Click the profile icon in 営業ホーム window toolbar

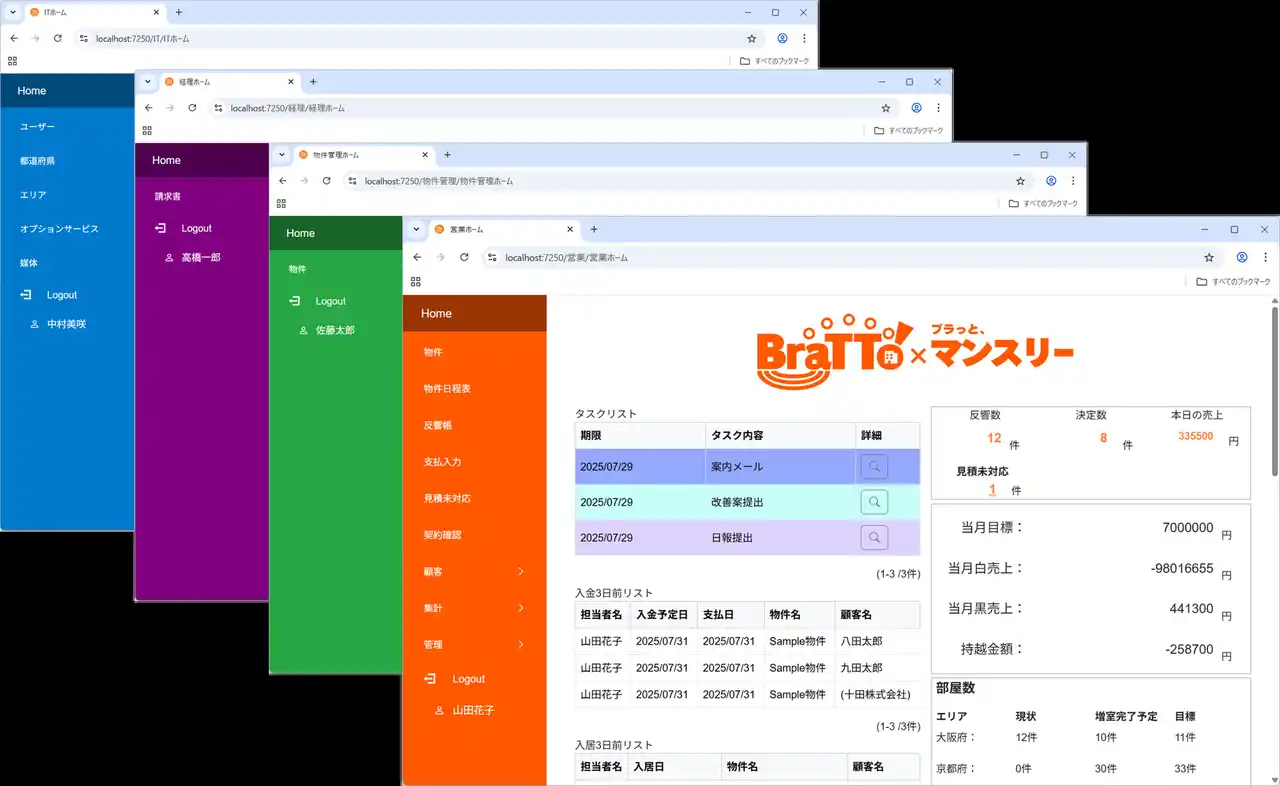1241,257
